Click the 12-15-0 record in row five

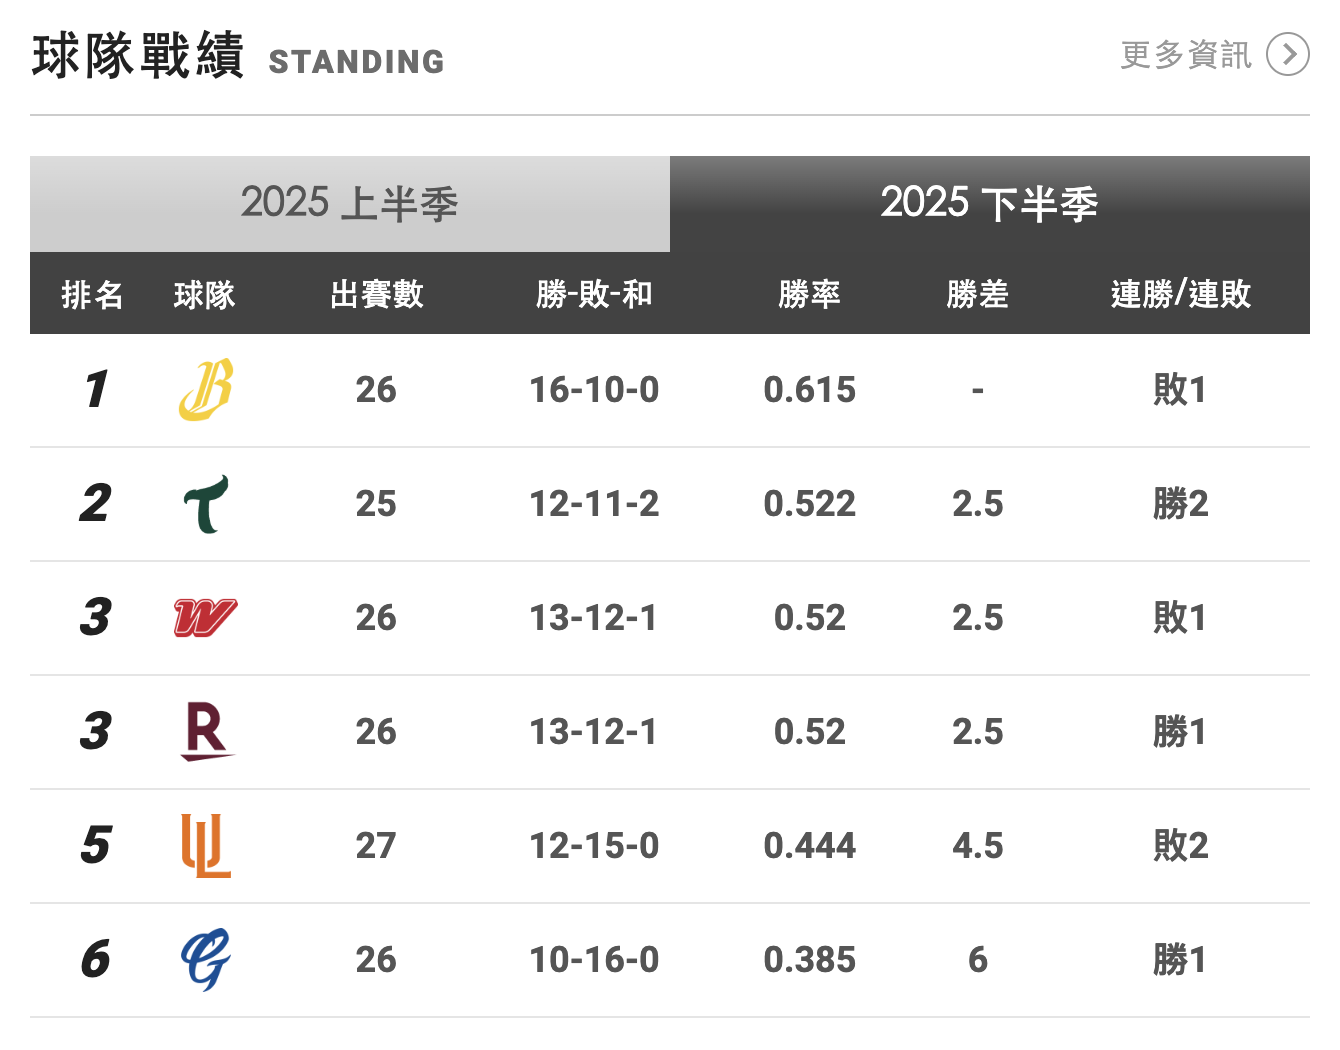pos(594,846)
